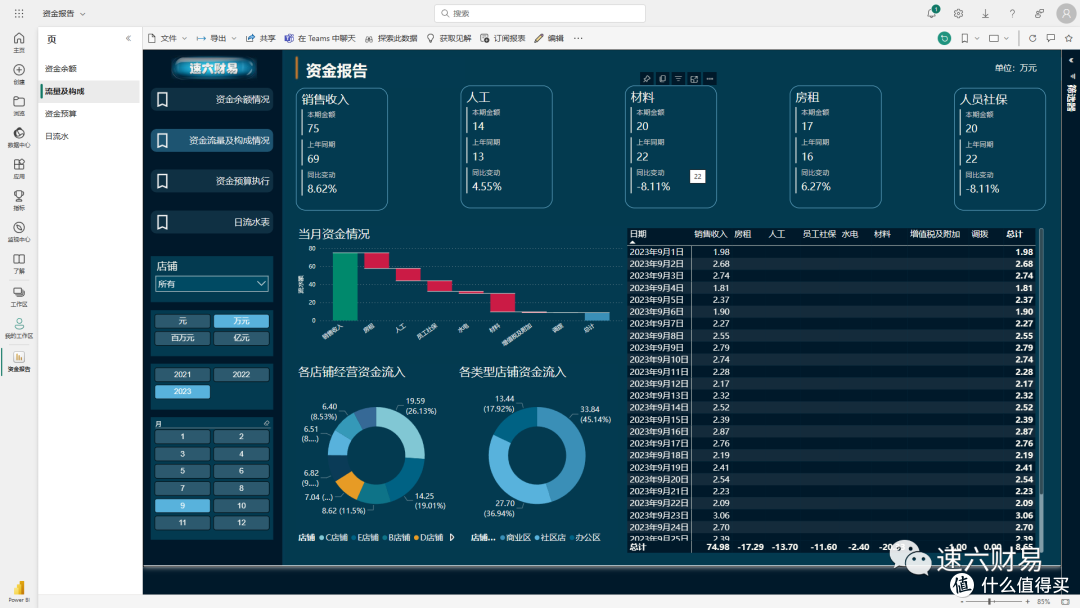The image size is (1080, 608).
Task: Show filters icon on 材料 visual
Action: (x=678, y=79)
